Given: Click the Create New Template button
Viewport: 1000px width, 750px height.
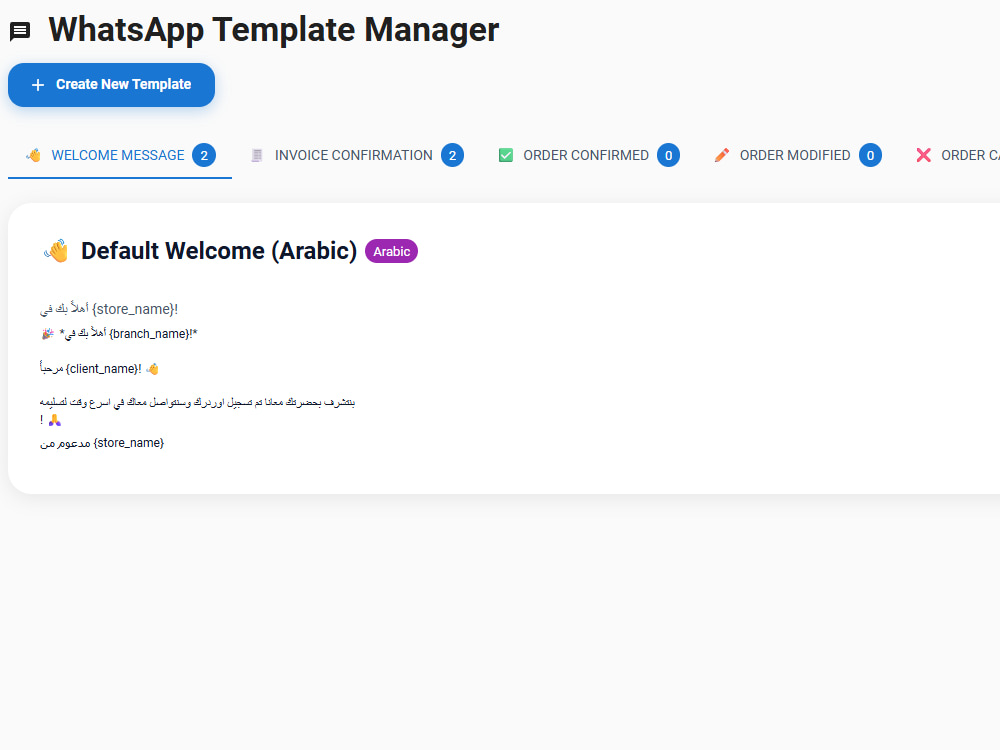Looking at the screenshot, I should click(x=112, y=85).
